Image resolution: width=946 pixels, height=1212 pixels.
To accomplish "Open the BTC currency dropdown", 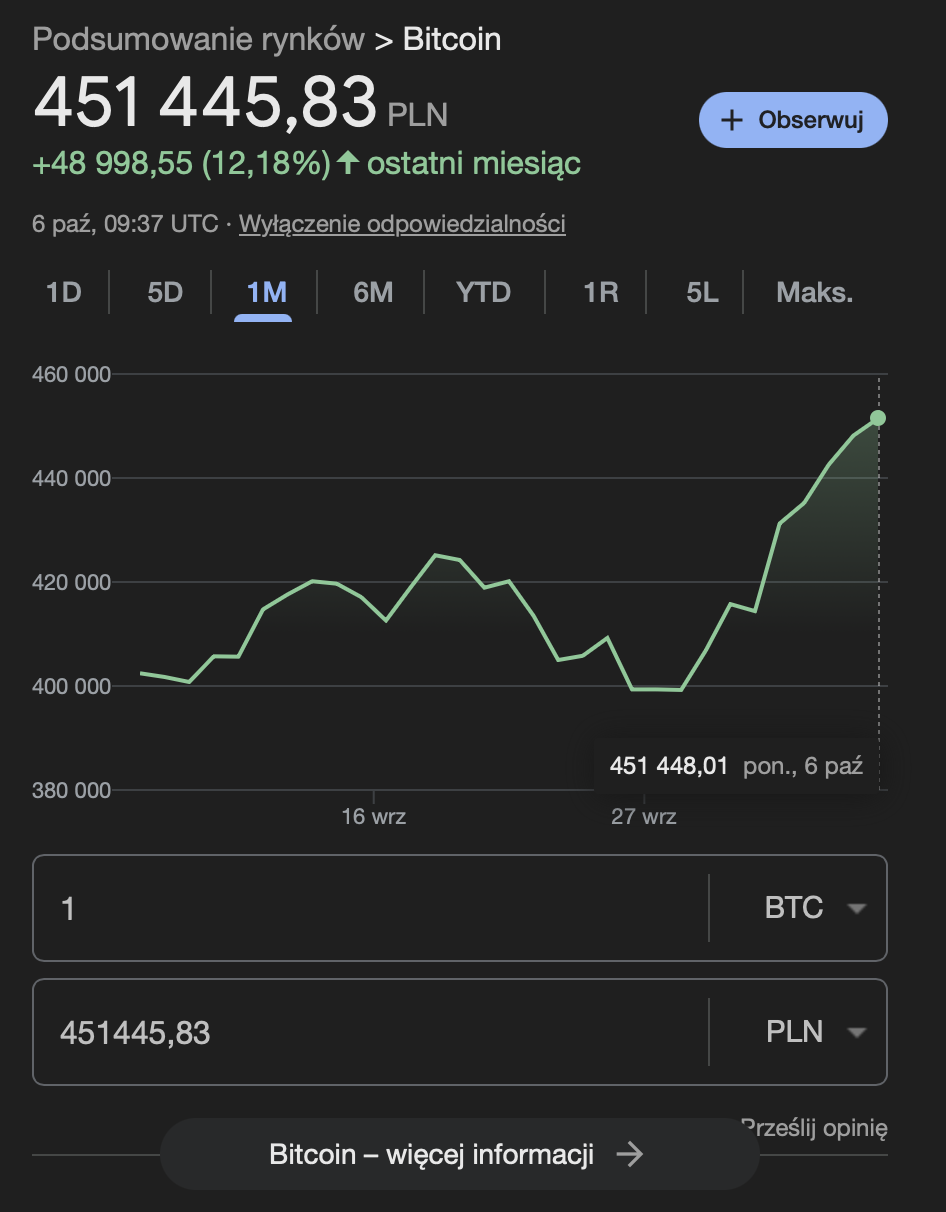I will [x=812, y=908].
